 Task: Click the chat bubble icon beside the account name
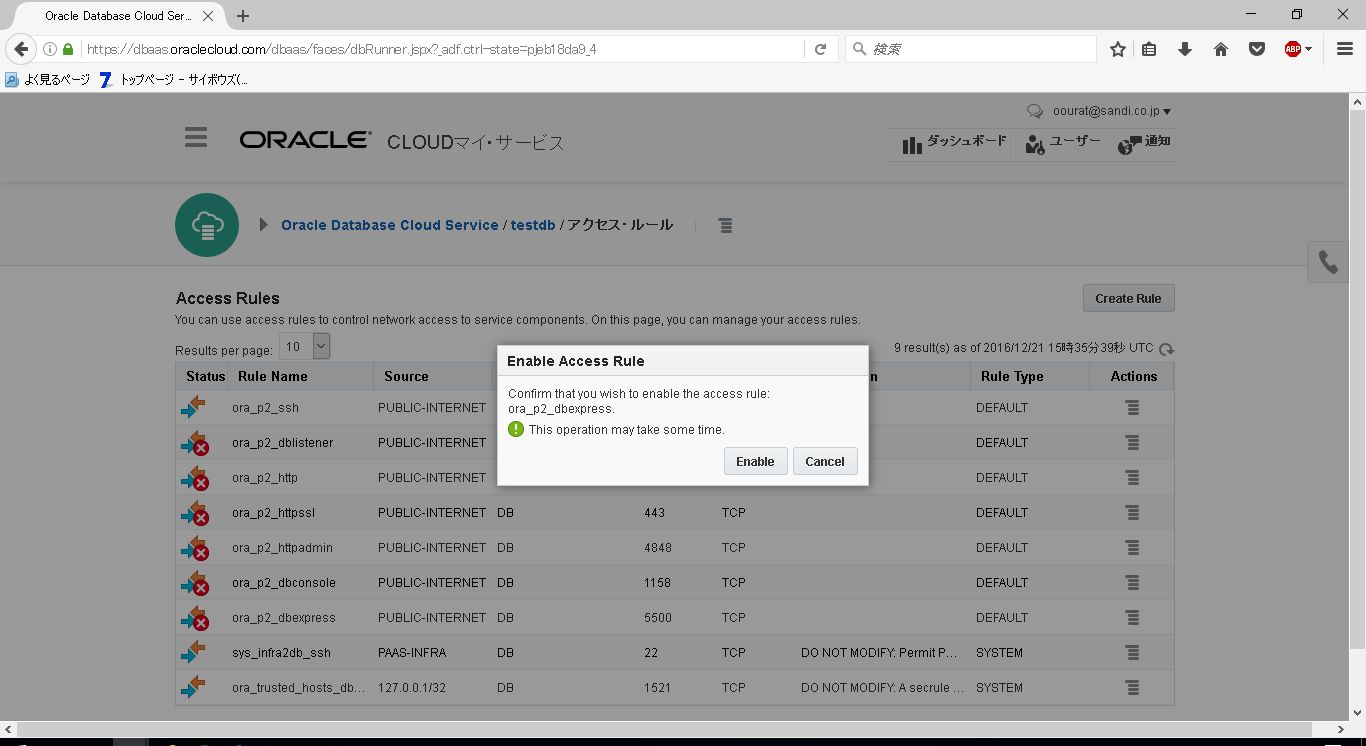[x=1035, y=111]
